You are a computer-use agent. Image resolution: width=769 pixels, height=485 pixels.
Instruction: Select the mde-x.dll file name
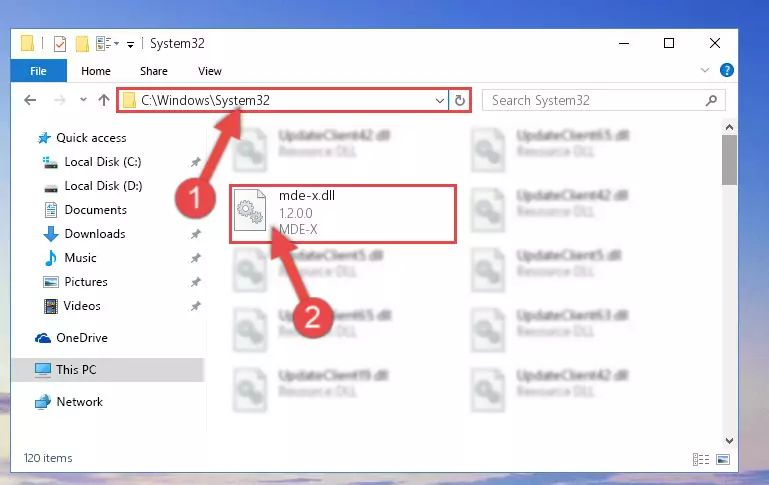coord(307,196)
